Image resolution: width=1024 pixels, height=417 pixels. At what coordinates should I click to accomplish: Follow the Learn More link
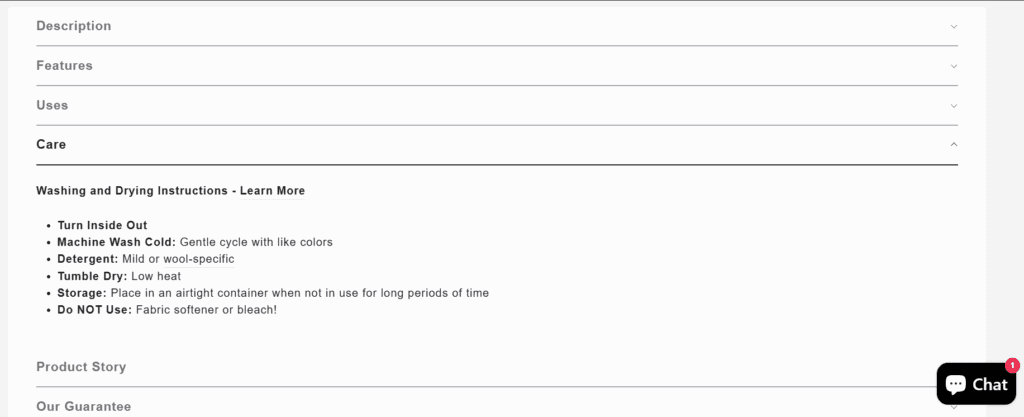(x=272, y=191)
